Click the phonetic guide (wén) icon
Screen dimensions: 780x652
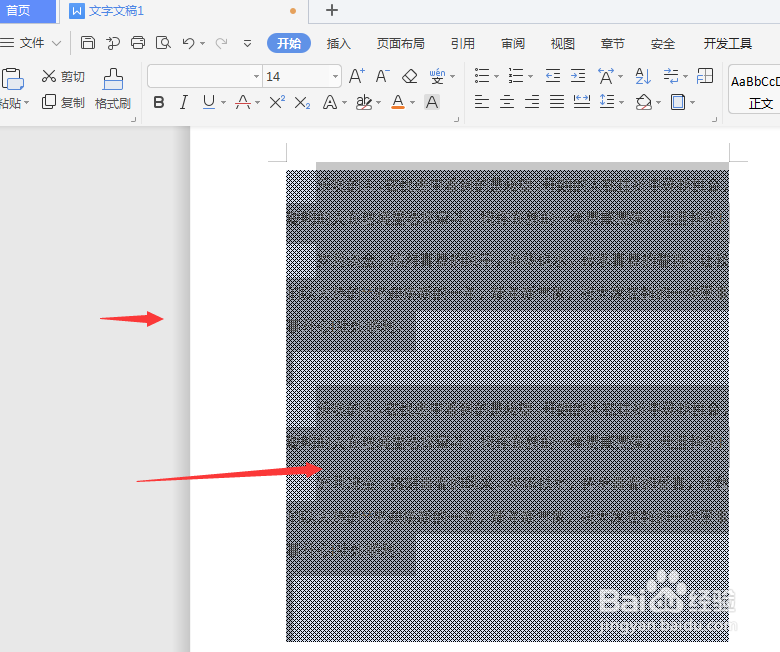(x=437, y=76)
